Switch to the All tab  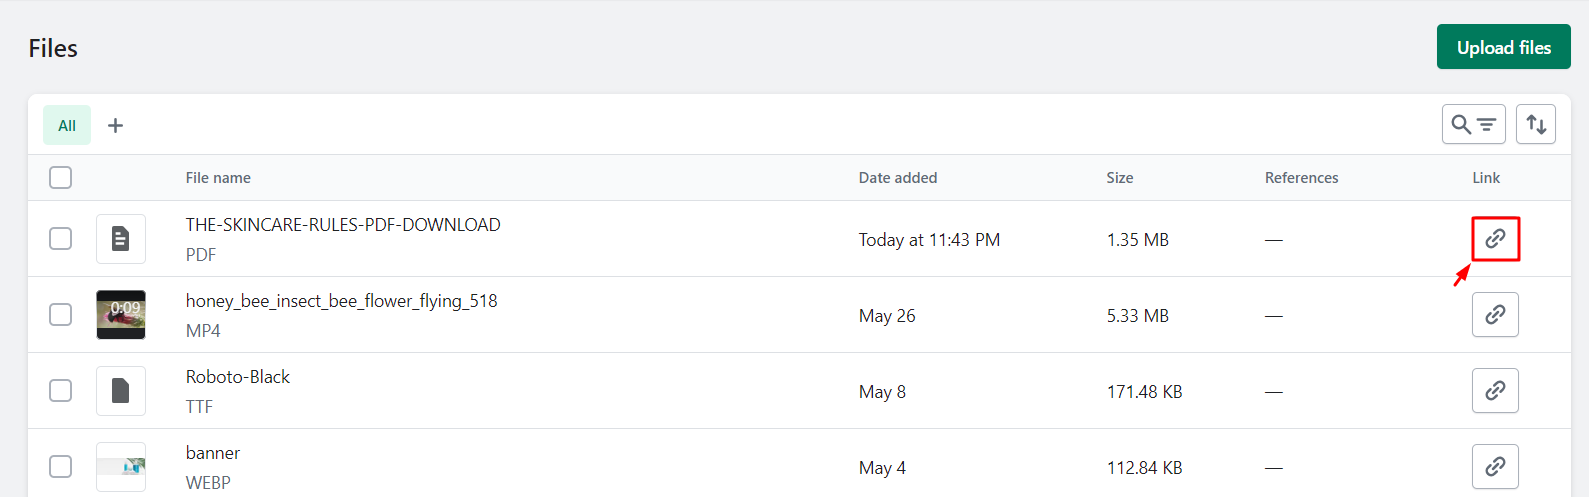point(67,125)
